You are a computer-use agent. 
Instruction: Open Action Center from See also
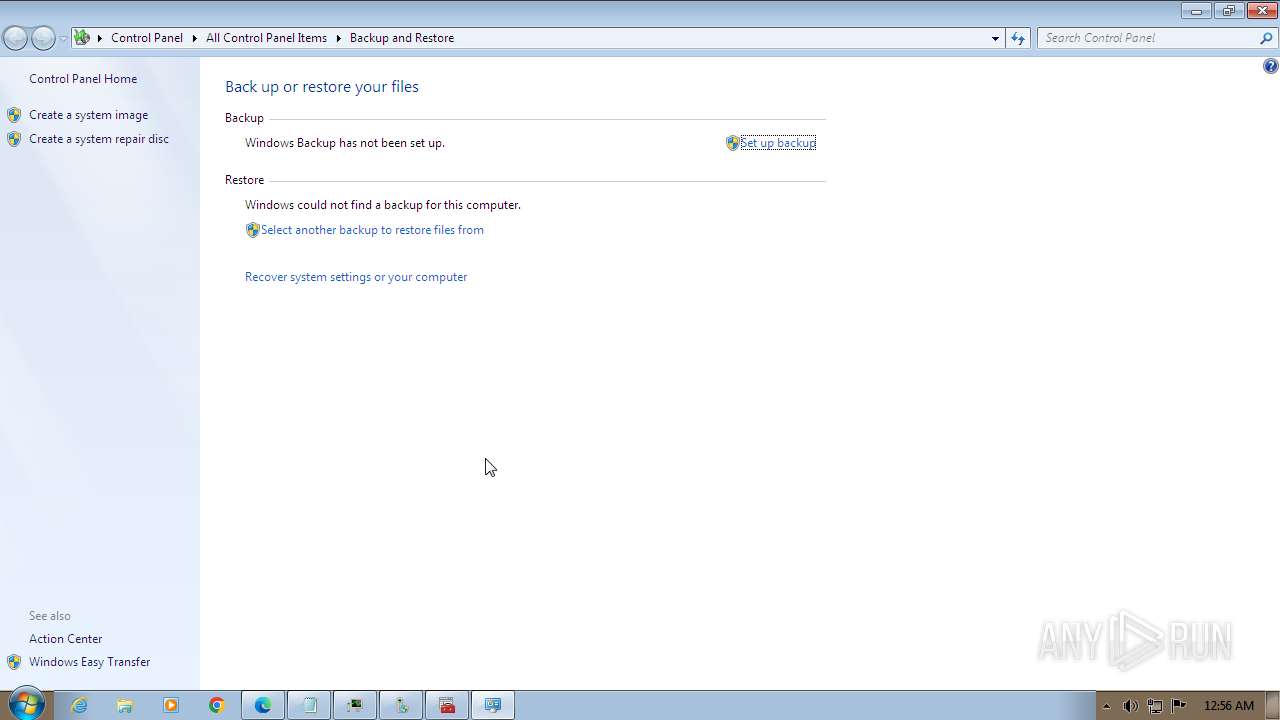click(66, 639)
